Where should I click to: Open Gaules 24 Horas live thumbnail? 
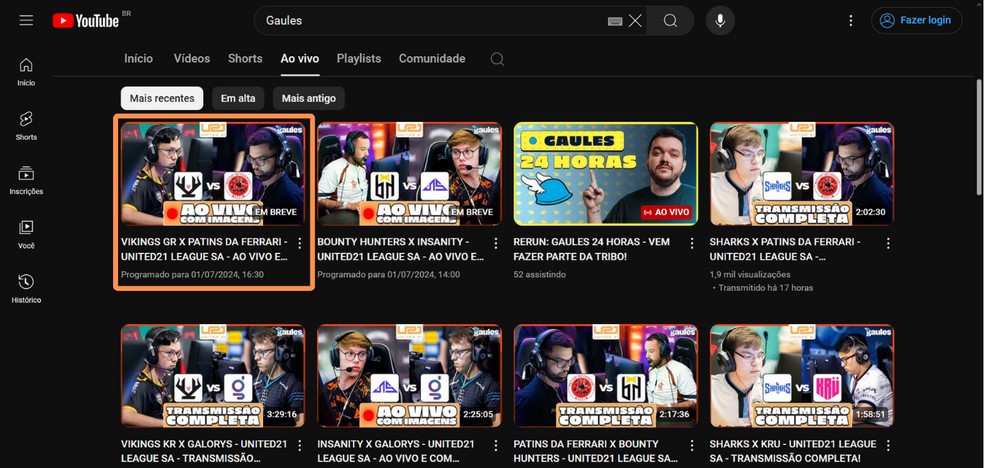click(606, 174)
